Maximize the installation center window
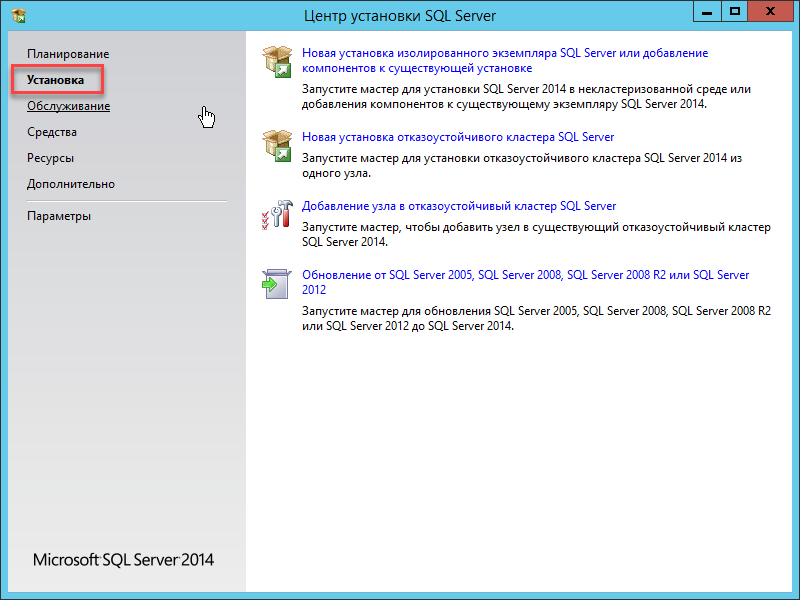This screenshot has width=800, height=600. (x=735, y=12)
